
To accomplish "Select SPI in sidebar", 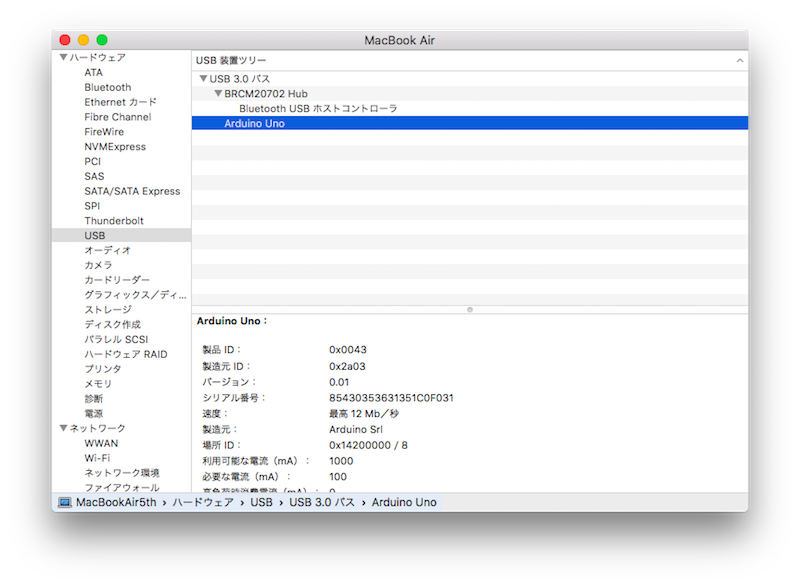I will coord(92,206).
